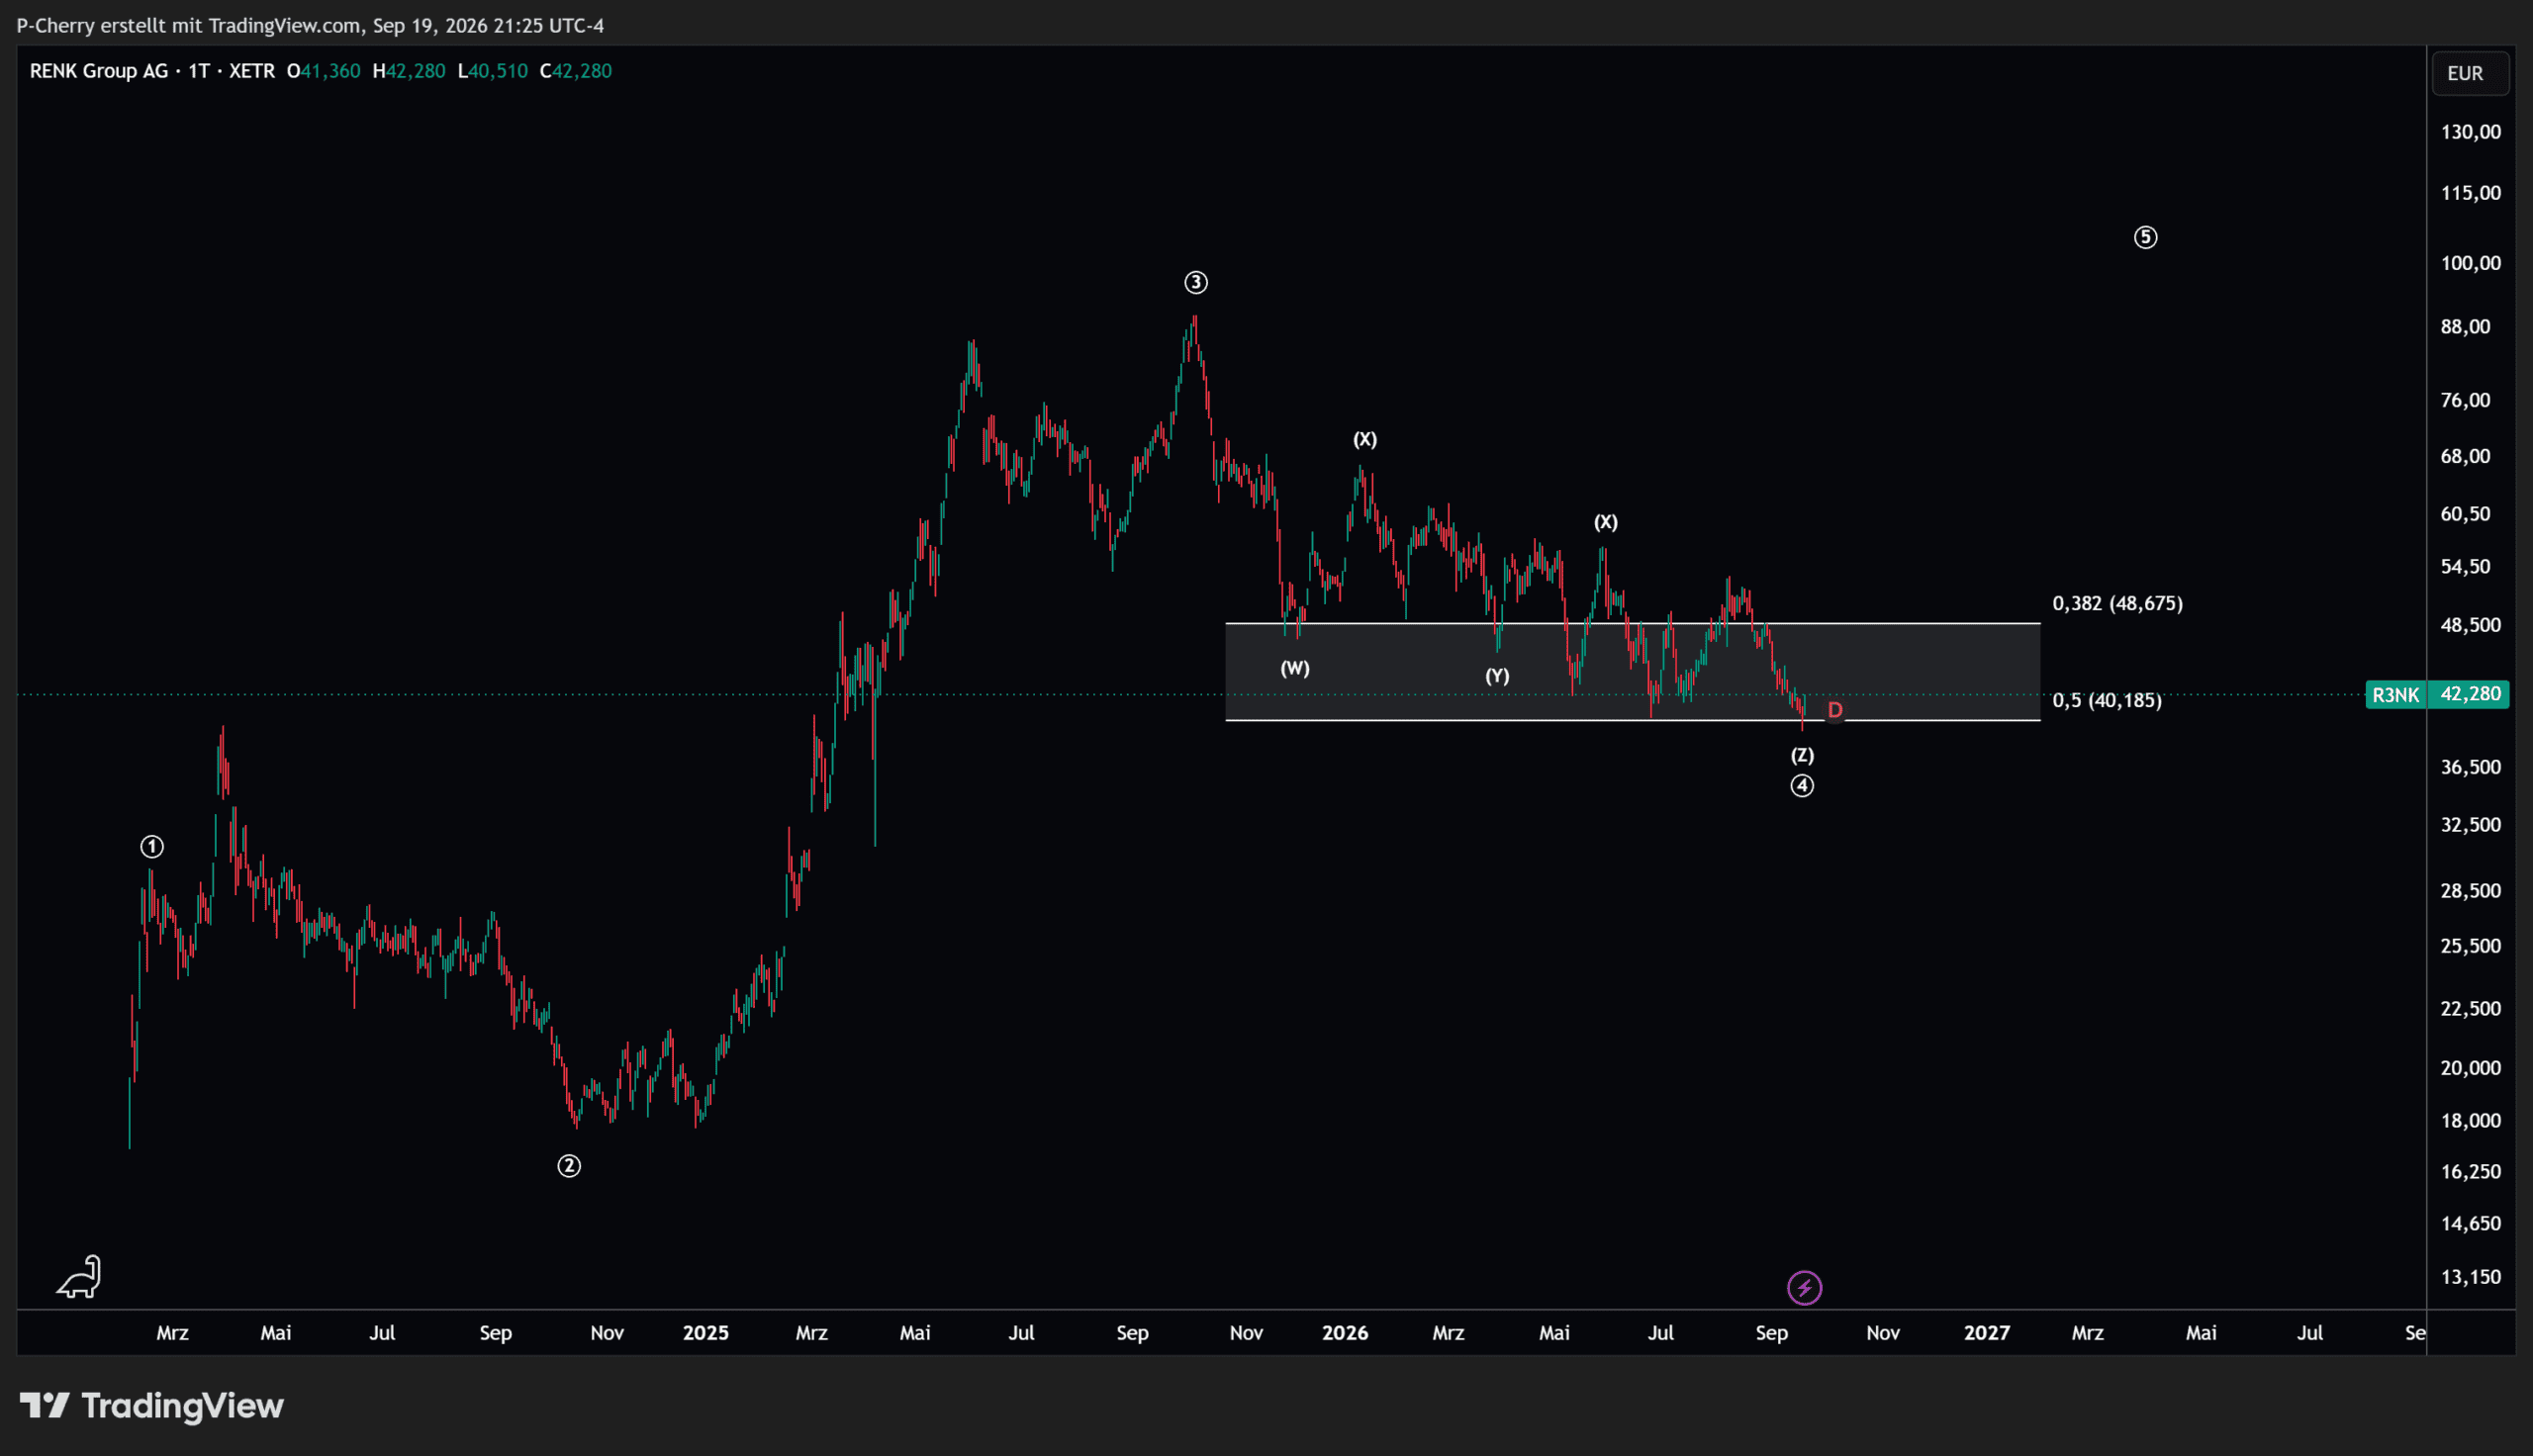Click the (Z) wave label
The image size is (2533, 1456).
(1802, 755)
